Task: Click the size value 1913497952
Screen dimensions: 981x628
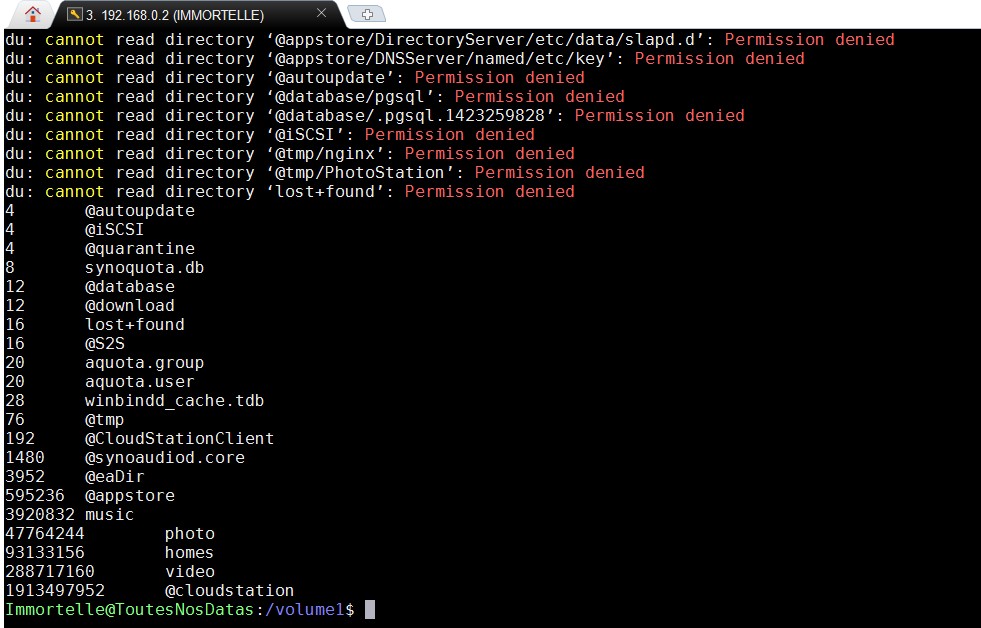Action: [x=54, y=590]
